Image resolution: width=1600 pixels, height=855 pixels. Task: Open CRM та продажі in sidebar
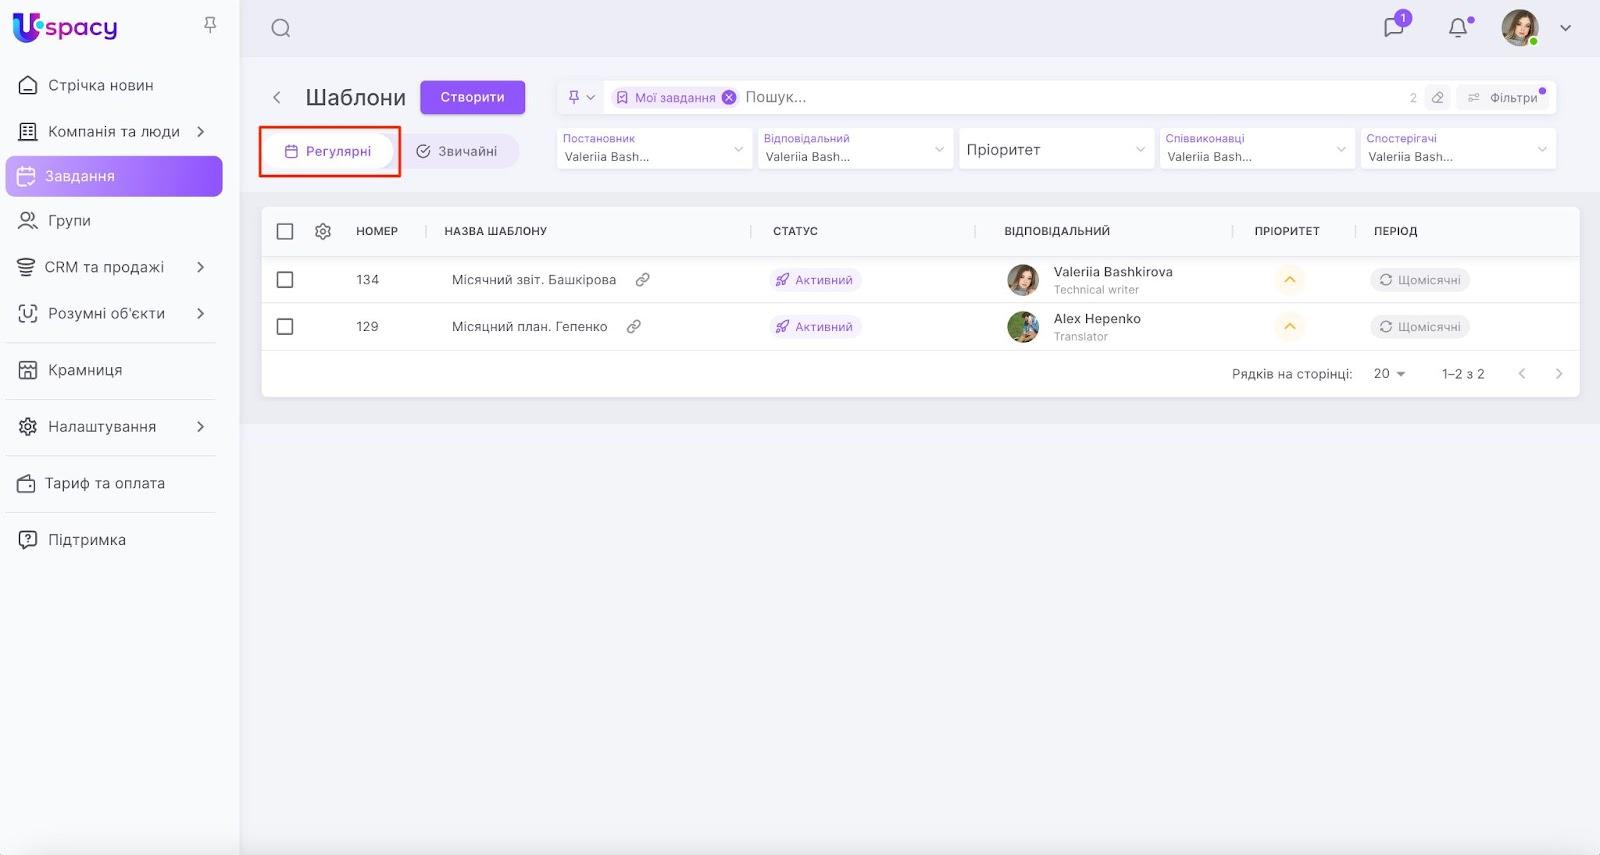click(x=104, y=267)
